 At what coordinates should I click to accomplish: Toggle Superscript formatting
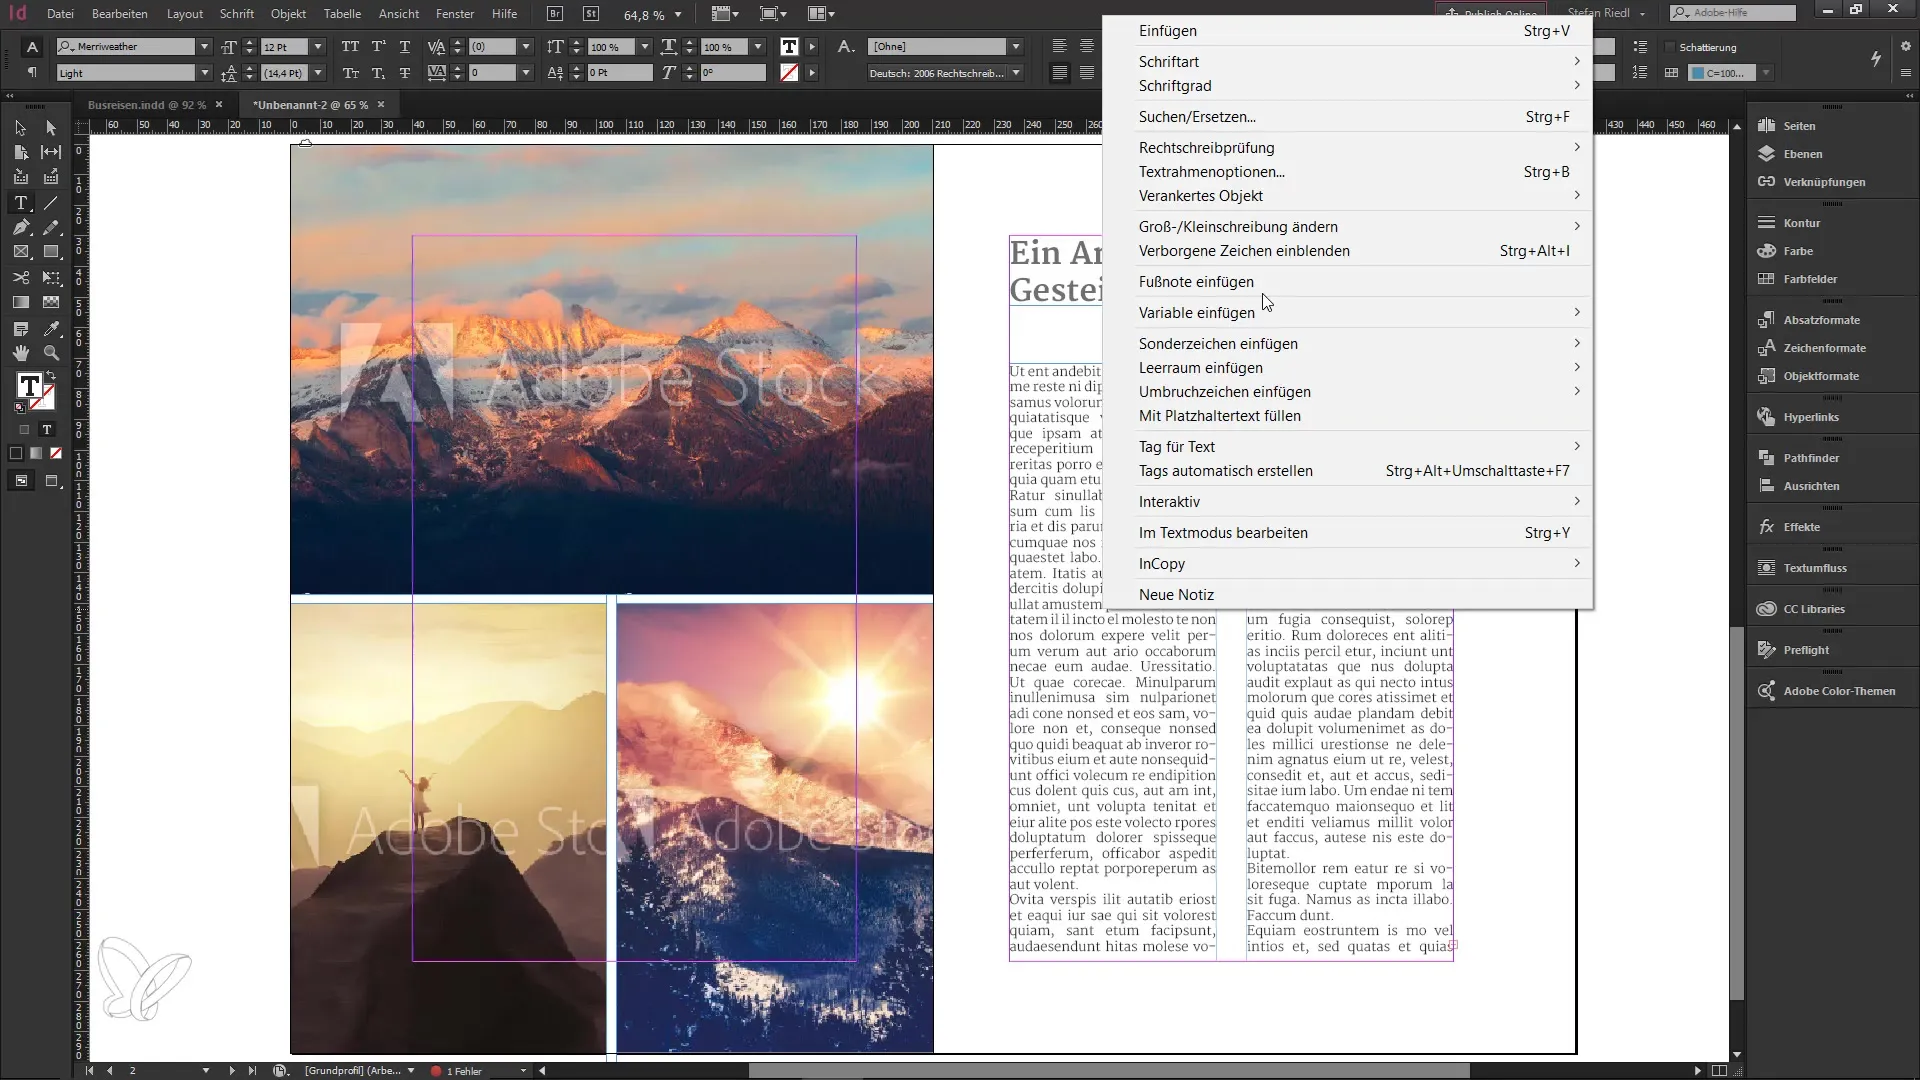[x=378, y=47]
